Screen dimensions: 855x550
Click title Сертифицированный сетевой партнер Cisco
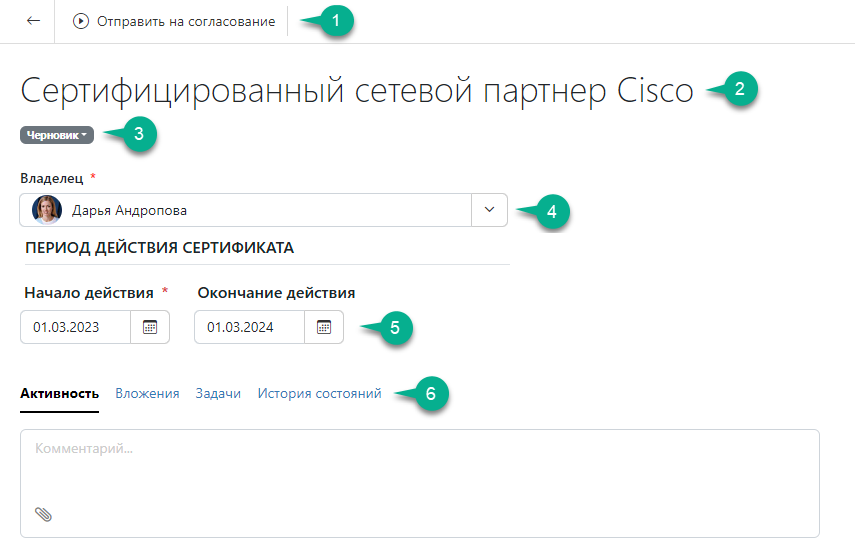point(357,90)
